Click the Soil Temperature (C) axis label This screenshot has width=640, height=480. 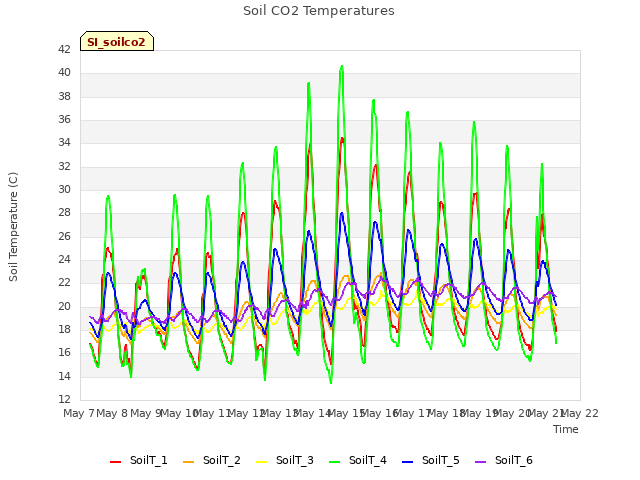coord(13,227)
